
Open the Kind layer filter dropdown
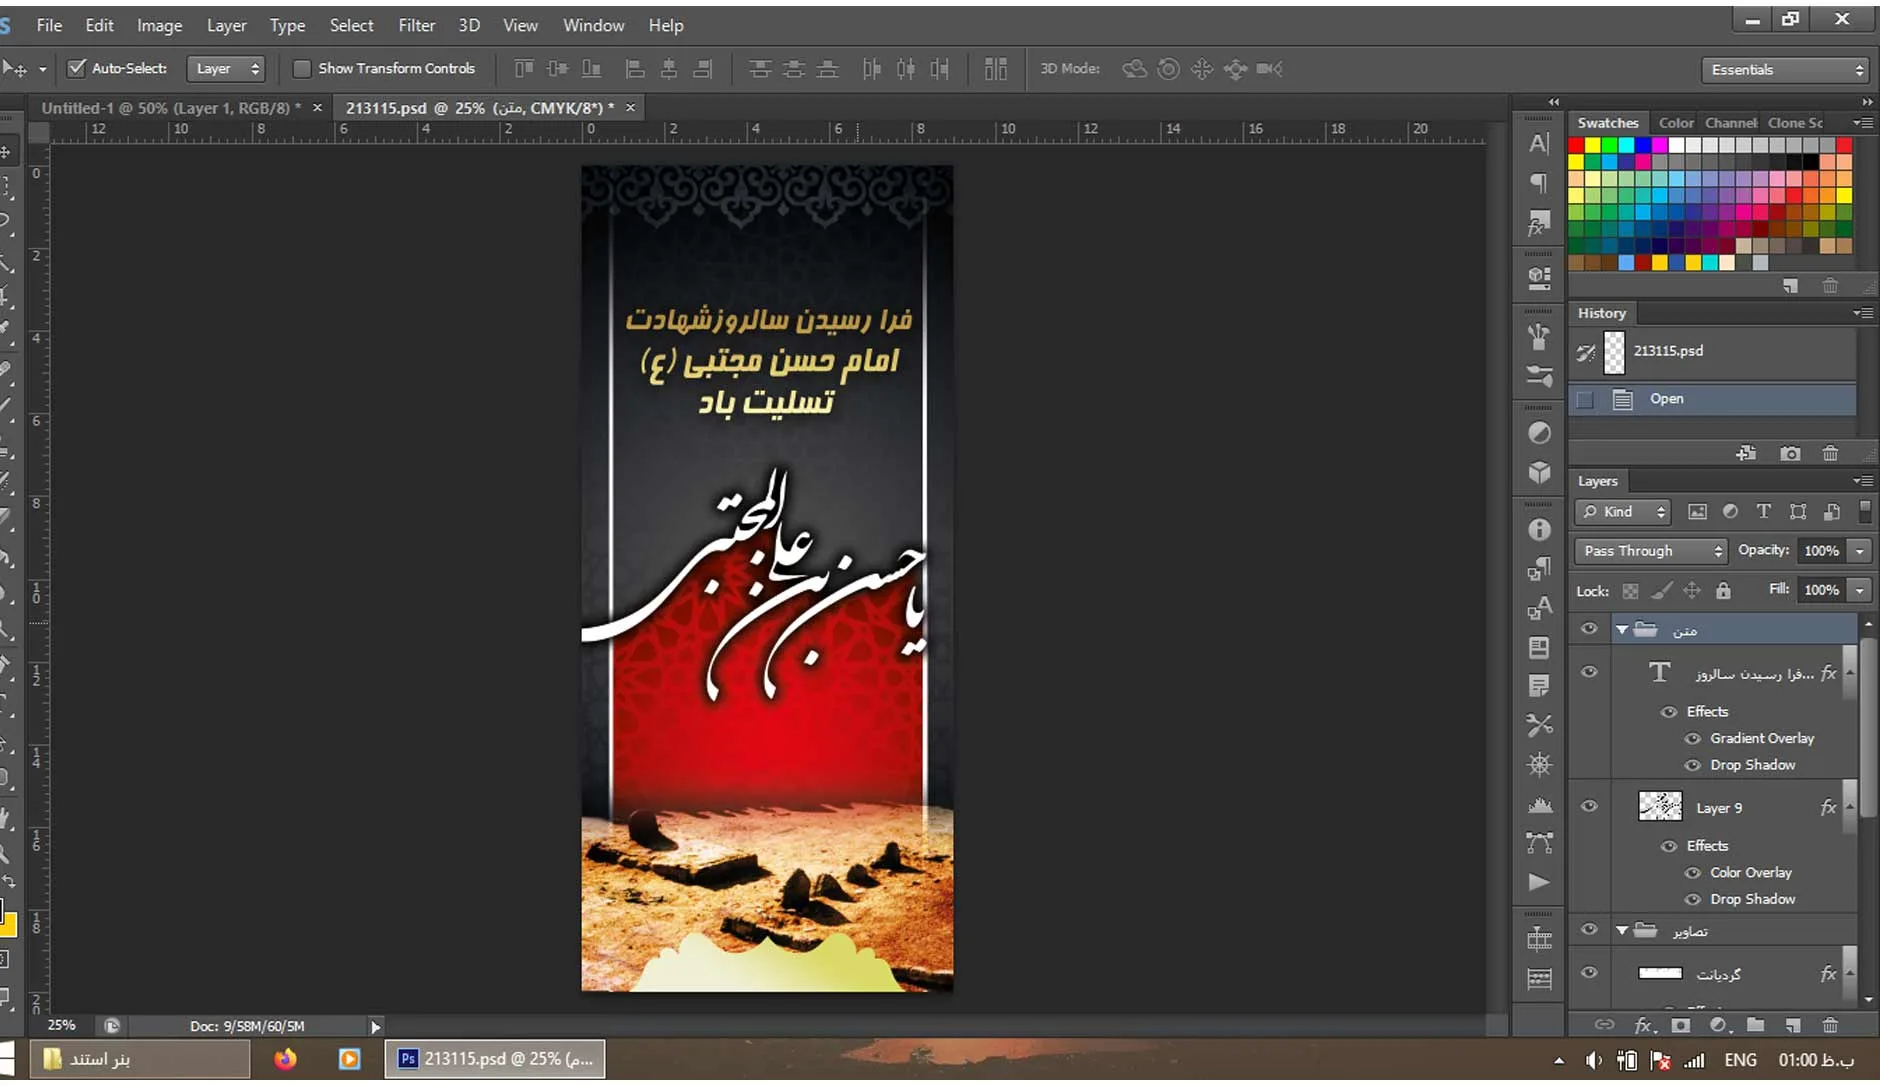coord(1623,512)
